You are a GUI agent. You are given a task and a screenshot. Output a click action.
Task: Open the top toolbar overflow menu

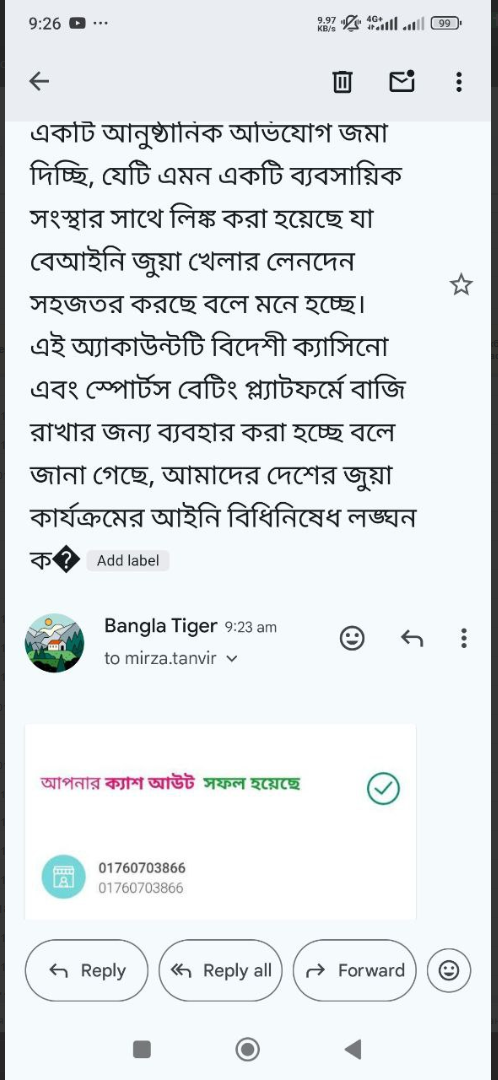[x=459, y=82]
